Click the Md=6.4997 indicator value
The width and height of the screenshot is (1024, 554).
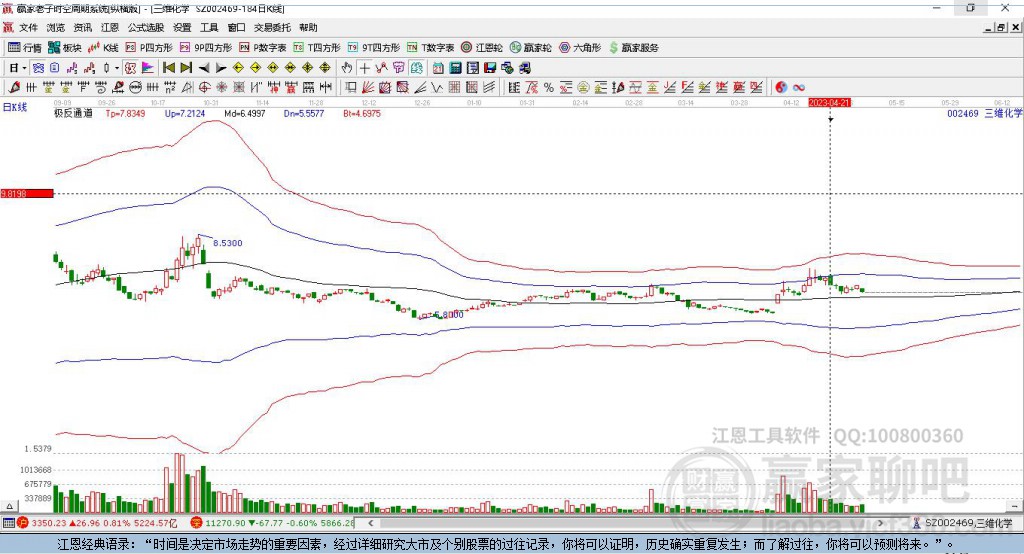(x=245, y=114)
